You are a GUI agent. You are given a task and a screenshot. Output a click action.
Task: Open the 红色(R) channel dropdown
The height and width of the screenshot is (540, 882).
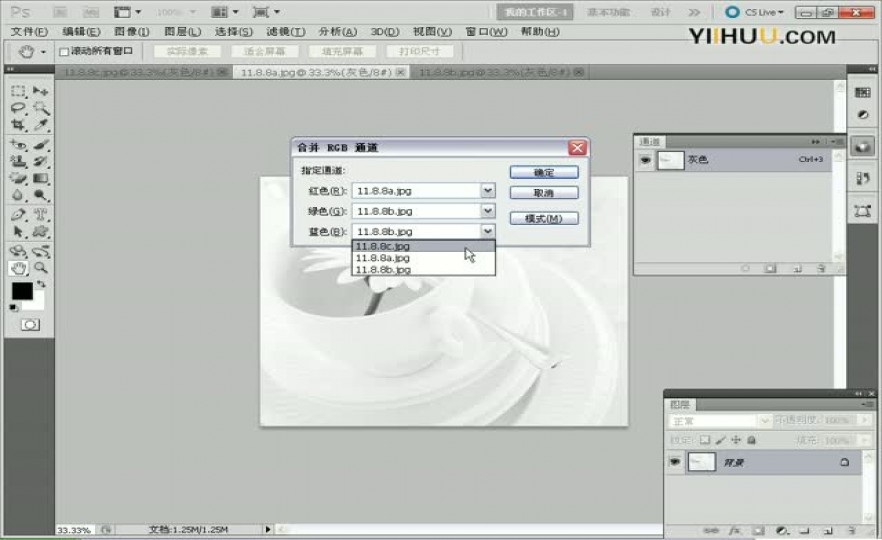(488, 191)
